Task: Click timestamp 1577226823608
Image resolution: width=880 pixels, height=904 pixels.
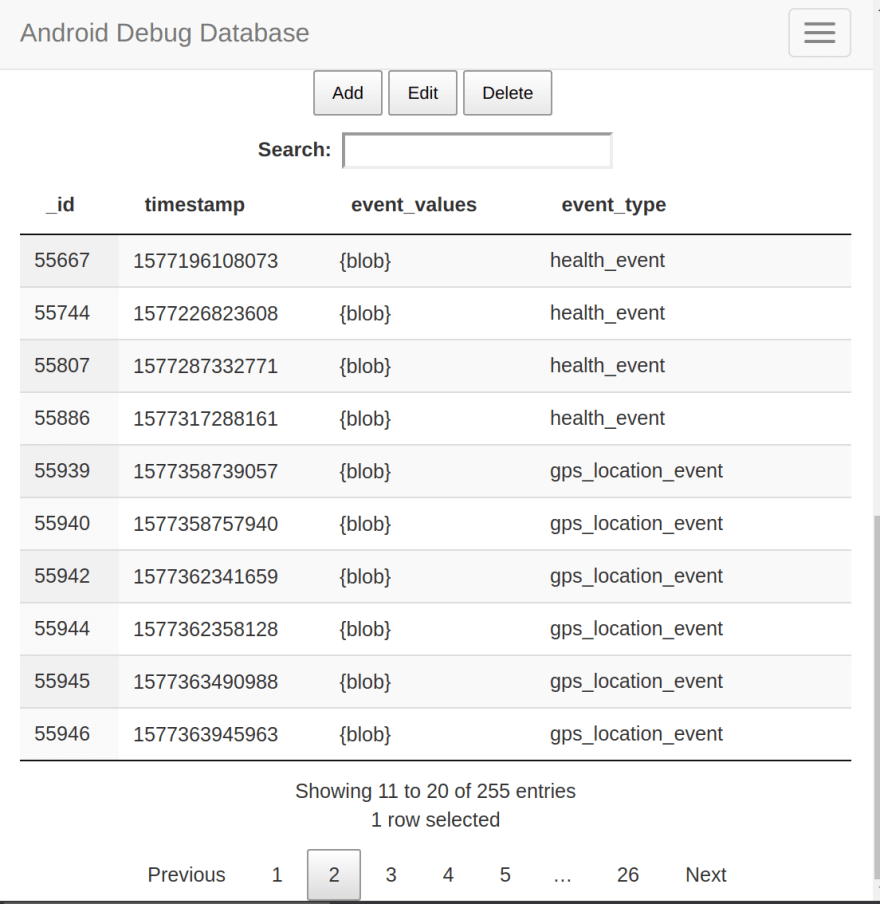Action: [206, 314]
